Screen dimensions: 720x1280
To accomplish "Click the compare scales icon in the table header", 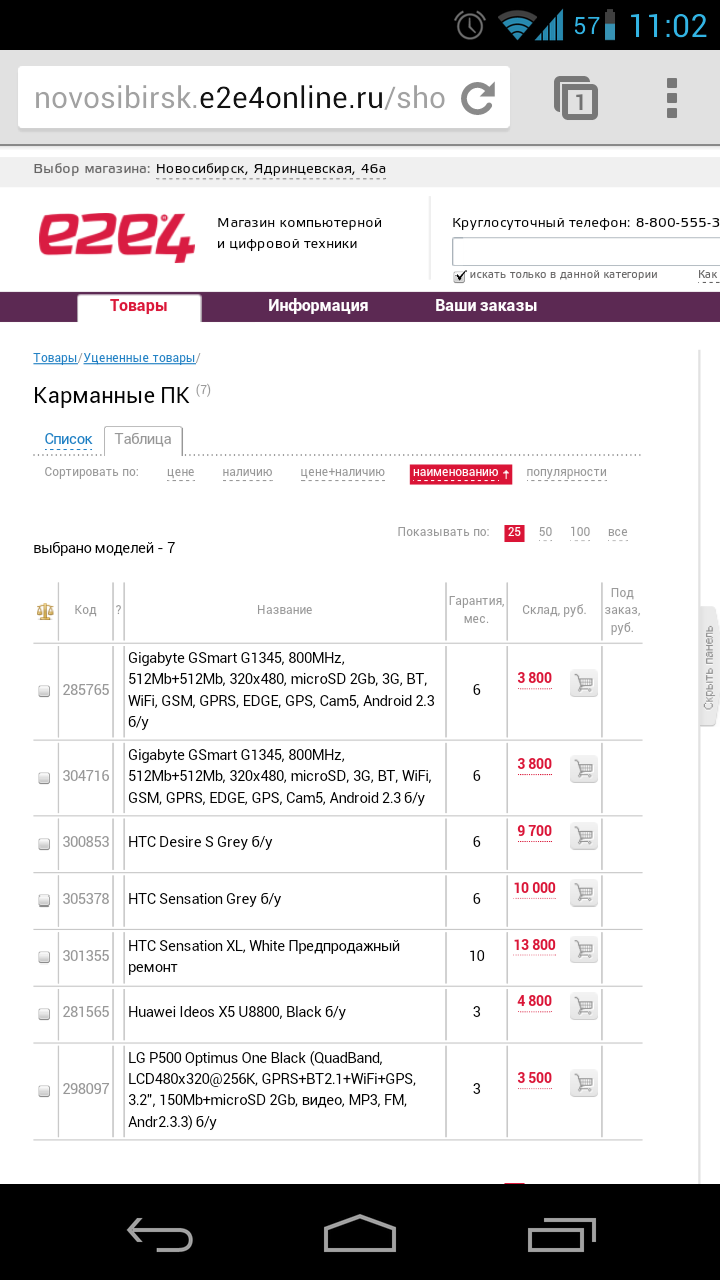I will [x=45, y=610].
